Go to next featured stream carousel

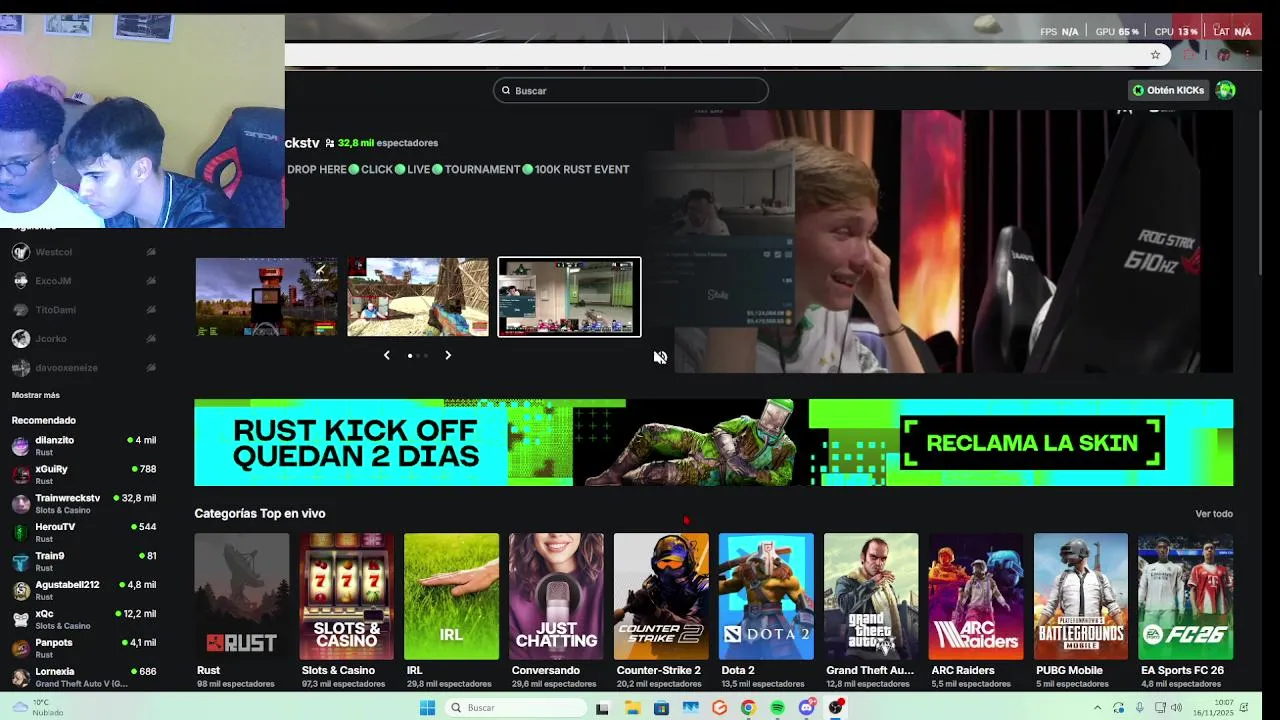[x=448, y=355]
